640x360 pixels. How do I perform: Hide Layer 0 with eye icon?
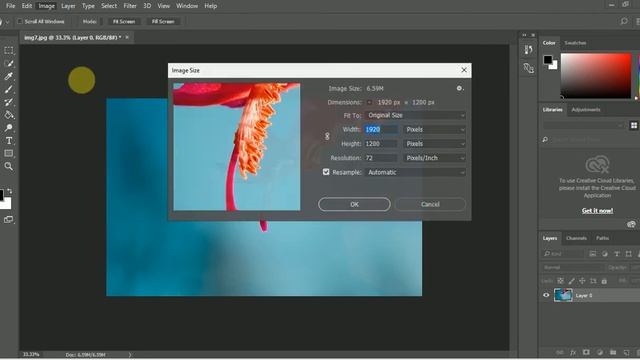546,295
